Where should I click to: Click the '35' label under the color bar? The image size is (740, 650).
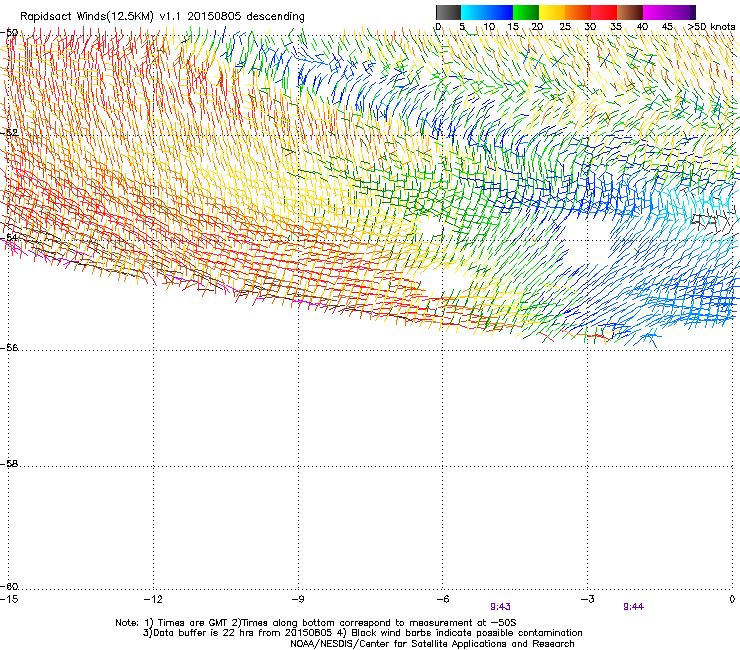616,27
